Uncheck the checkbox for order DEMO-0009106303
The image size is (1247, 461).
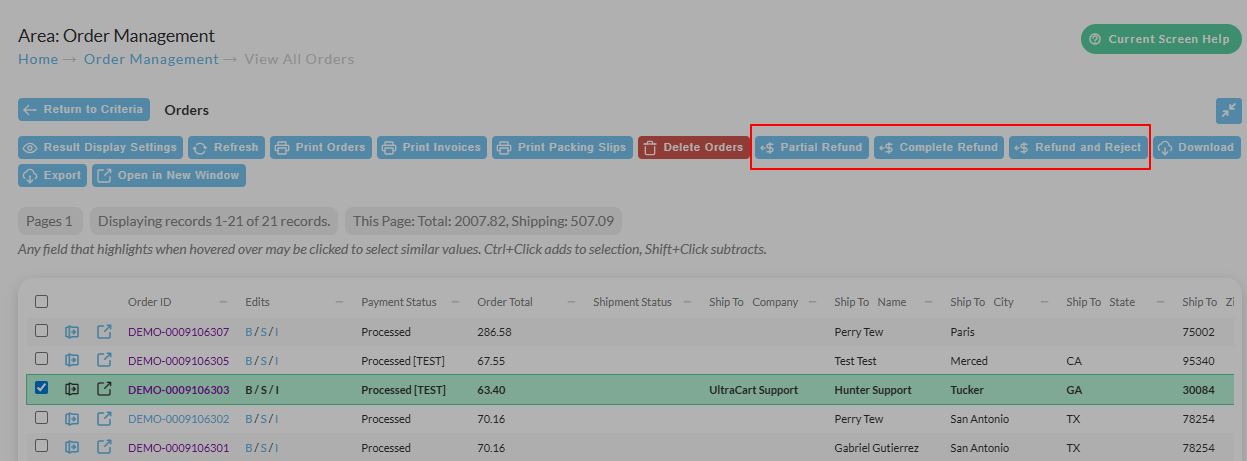pos(41,389)
